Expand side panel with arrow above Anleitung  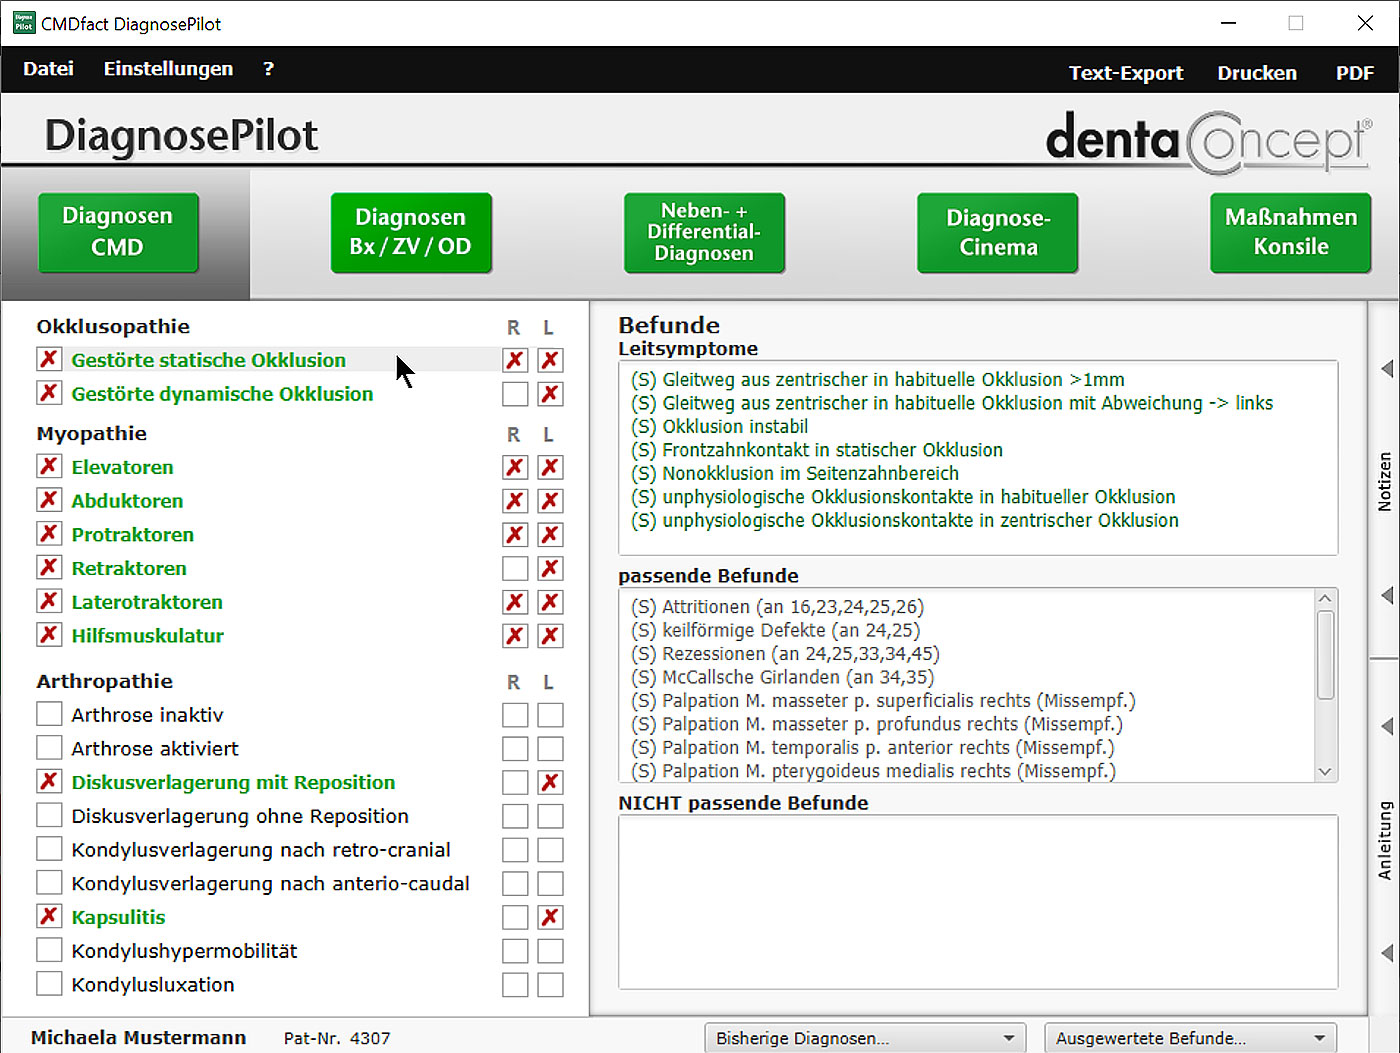coord(1386,725)
